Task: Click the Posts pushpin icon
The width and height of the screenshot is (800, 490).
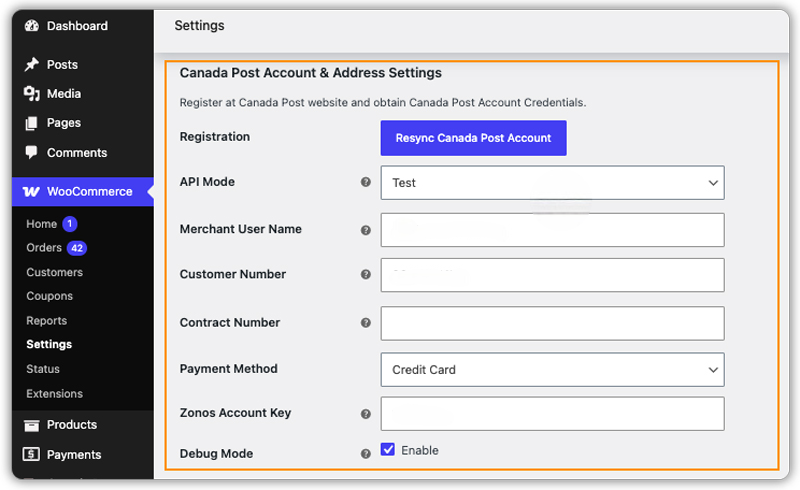Action: coord(32,64)
